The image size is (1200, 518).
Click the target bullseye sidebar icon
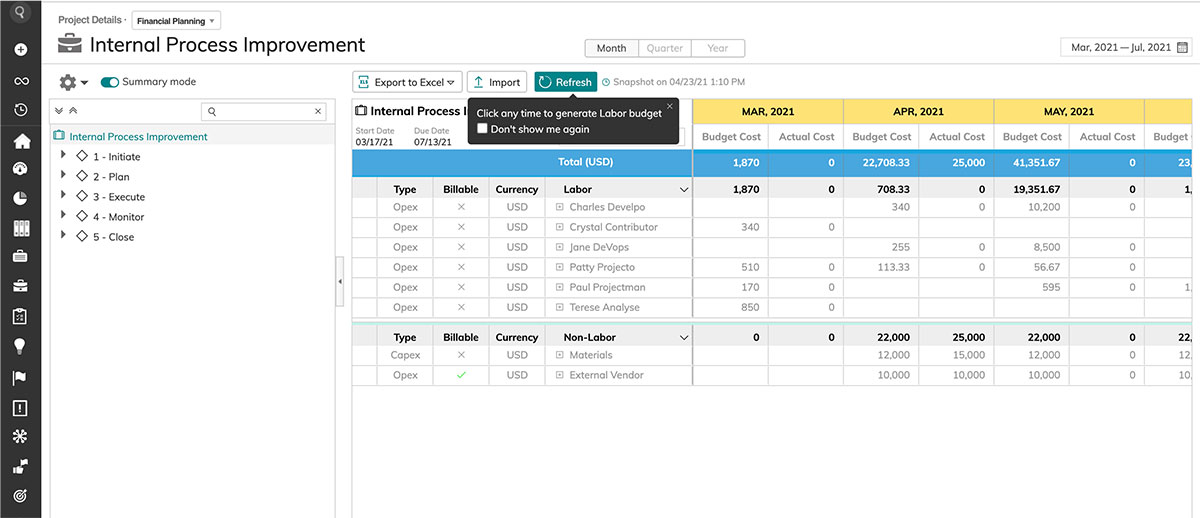point(20,496)
